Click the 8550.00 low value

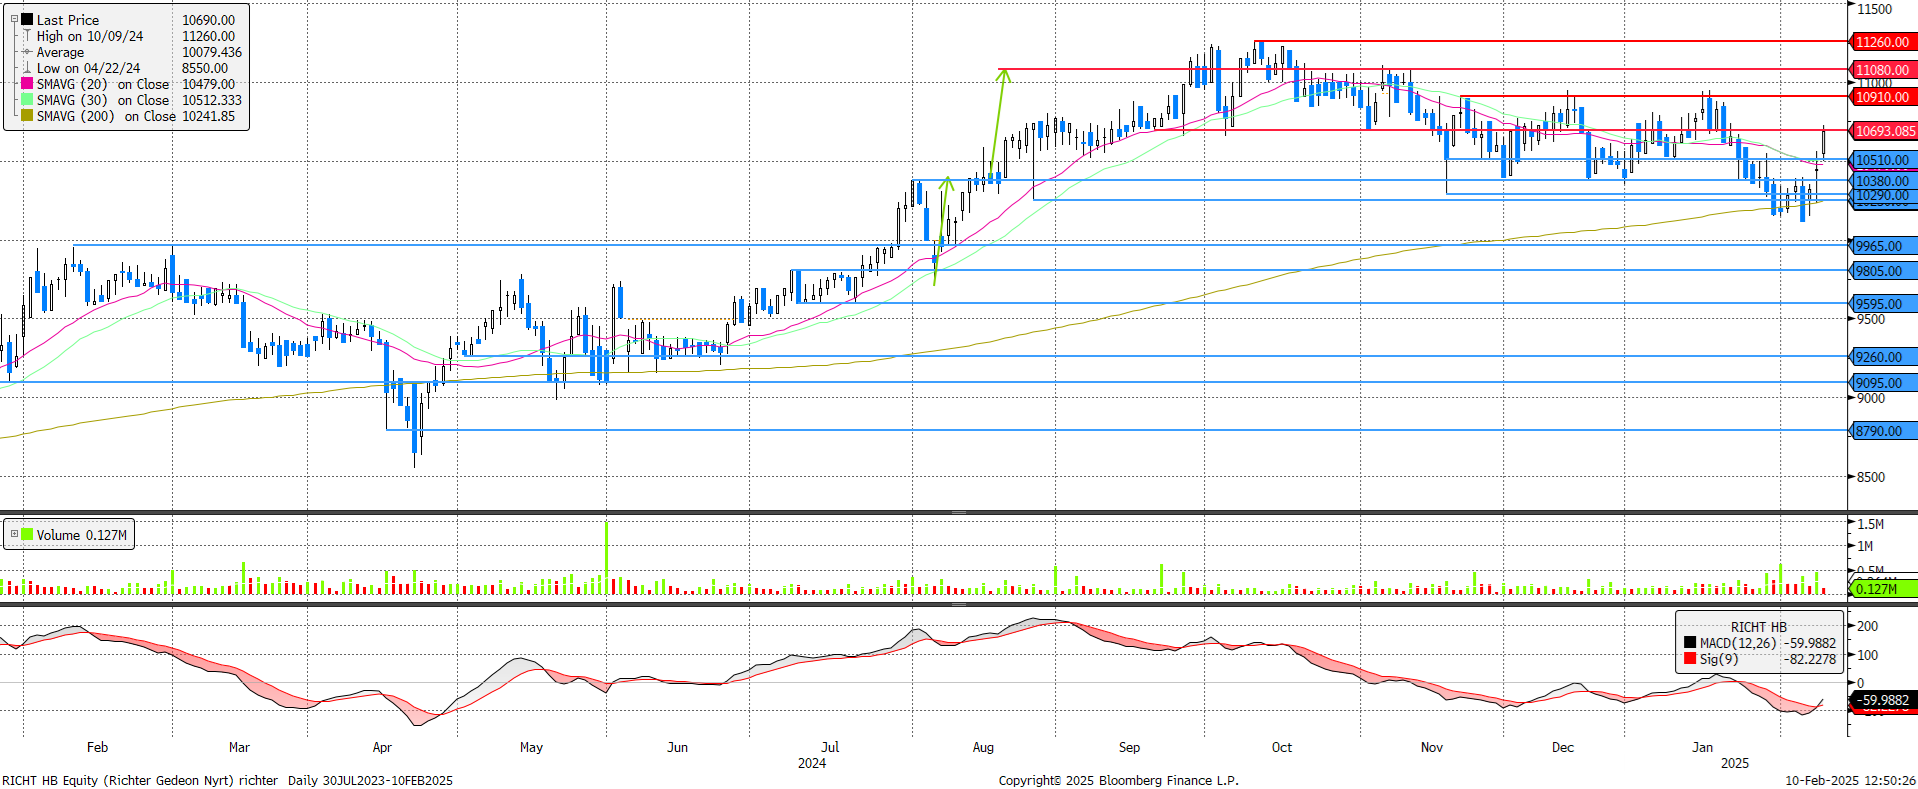point(205,68)
